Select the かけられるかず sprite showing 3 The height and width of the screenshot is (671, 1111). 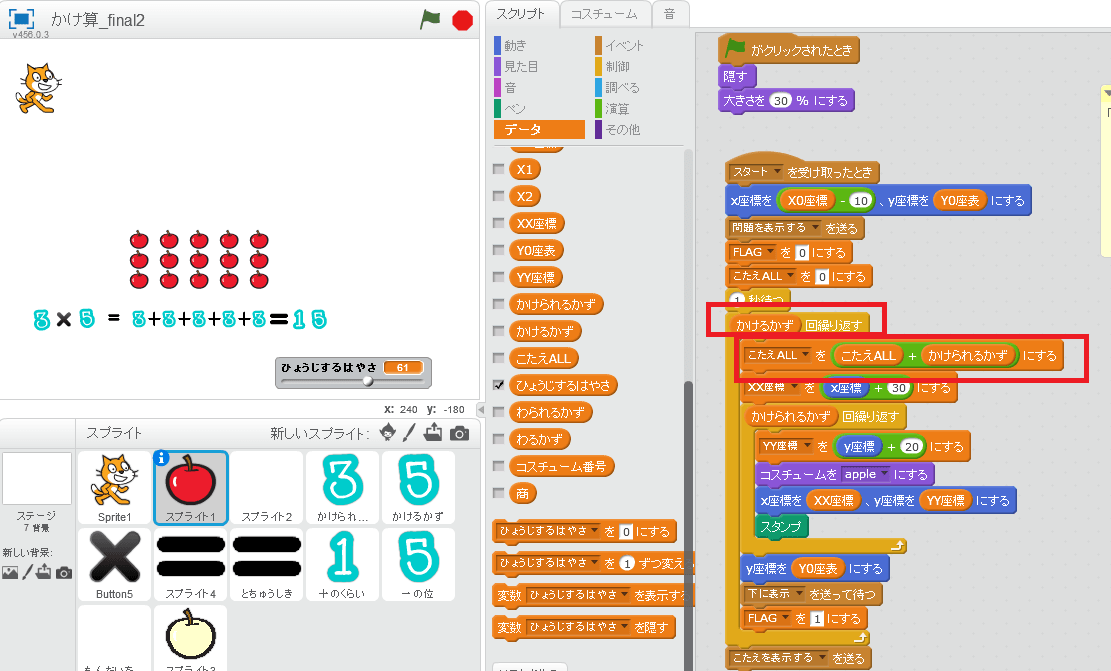tap(342, 487)
